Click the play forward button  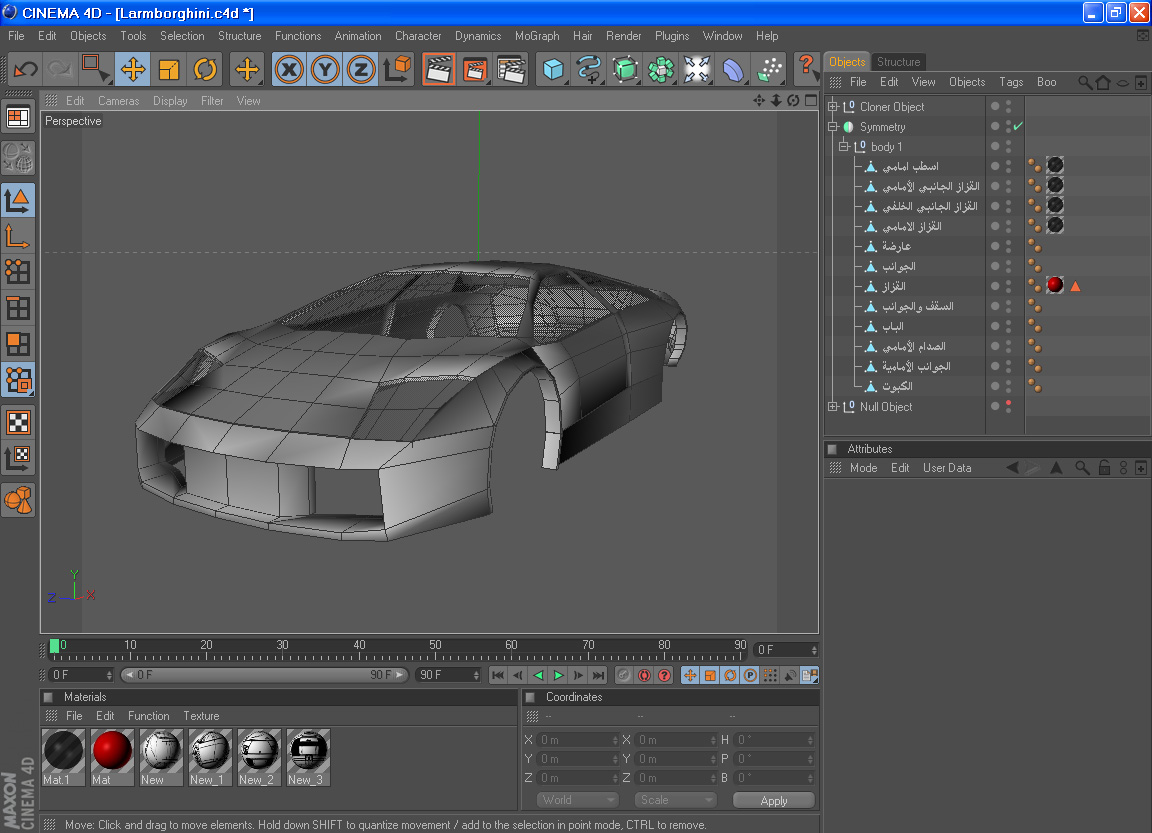[558, 675]
